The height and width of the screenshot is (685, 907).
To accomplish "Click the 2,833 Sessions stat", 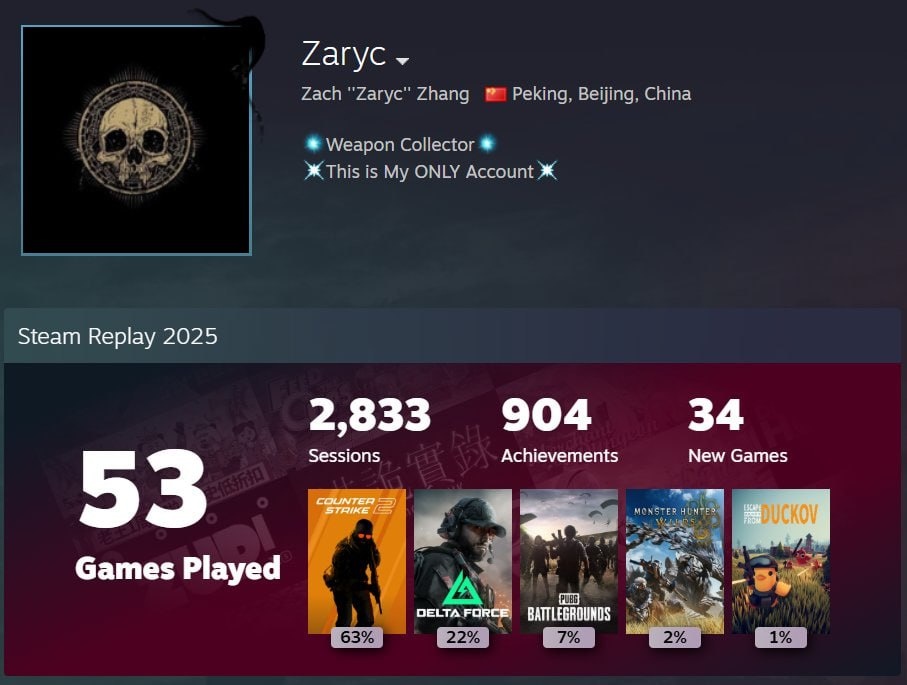I will coord(370,431).
